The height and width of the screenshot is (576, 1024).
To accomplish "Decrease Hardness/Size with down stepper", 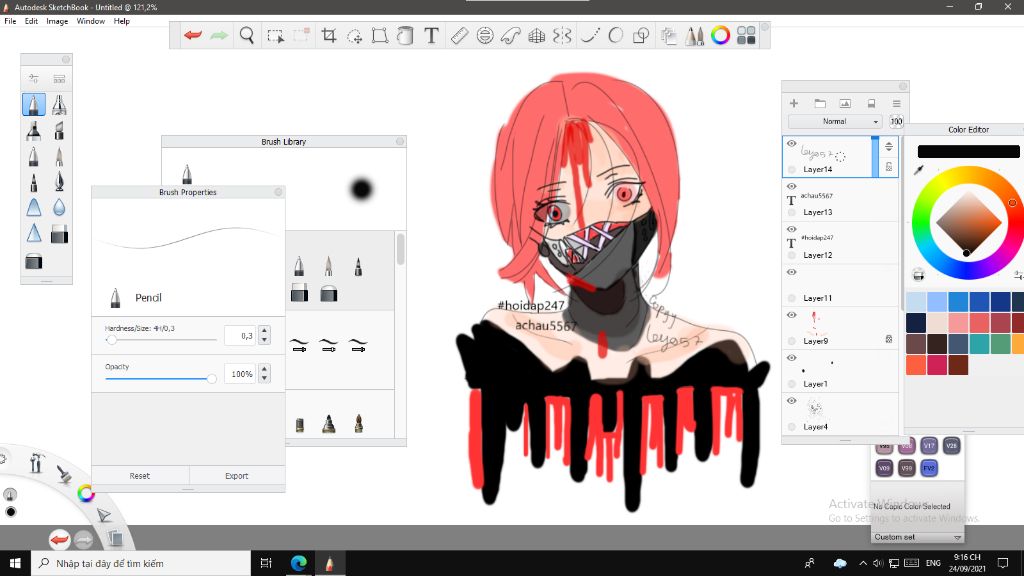I will pyautogui.click(x=264, y=340).
